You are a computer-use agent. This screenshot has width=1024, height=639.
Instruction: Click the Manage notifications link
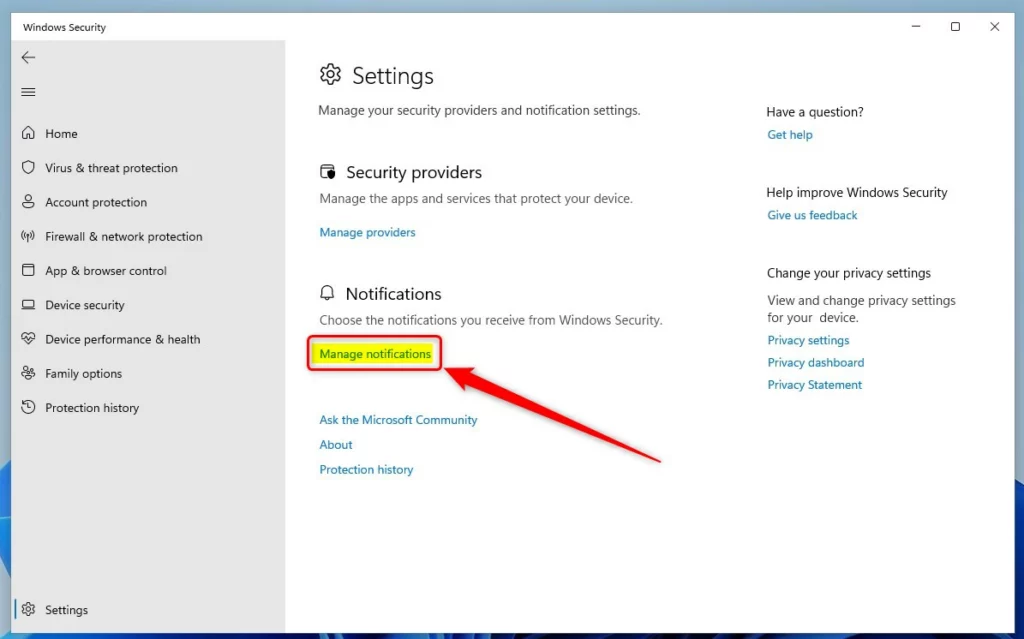click(x=375, y=353)
